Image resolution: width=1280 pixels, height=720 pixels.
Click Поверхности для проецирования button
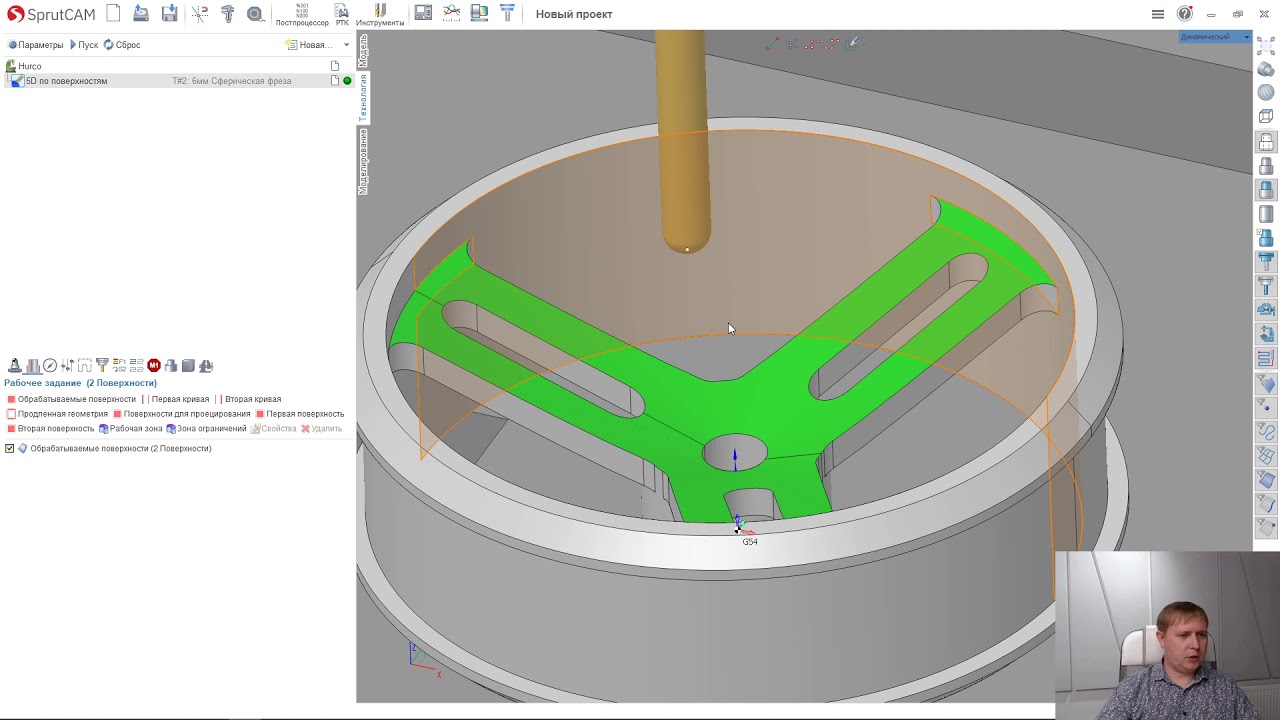[181, 414]
